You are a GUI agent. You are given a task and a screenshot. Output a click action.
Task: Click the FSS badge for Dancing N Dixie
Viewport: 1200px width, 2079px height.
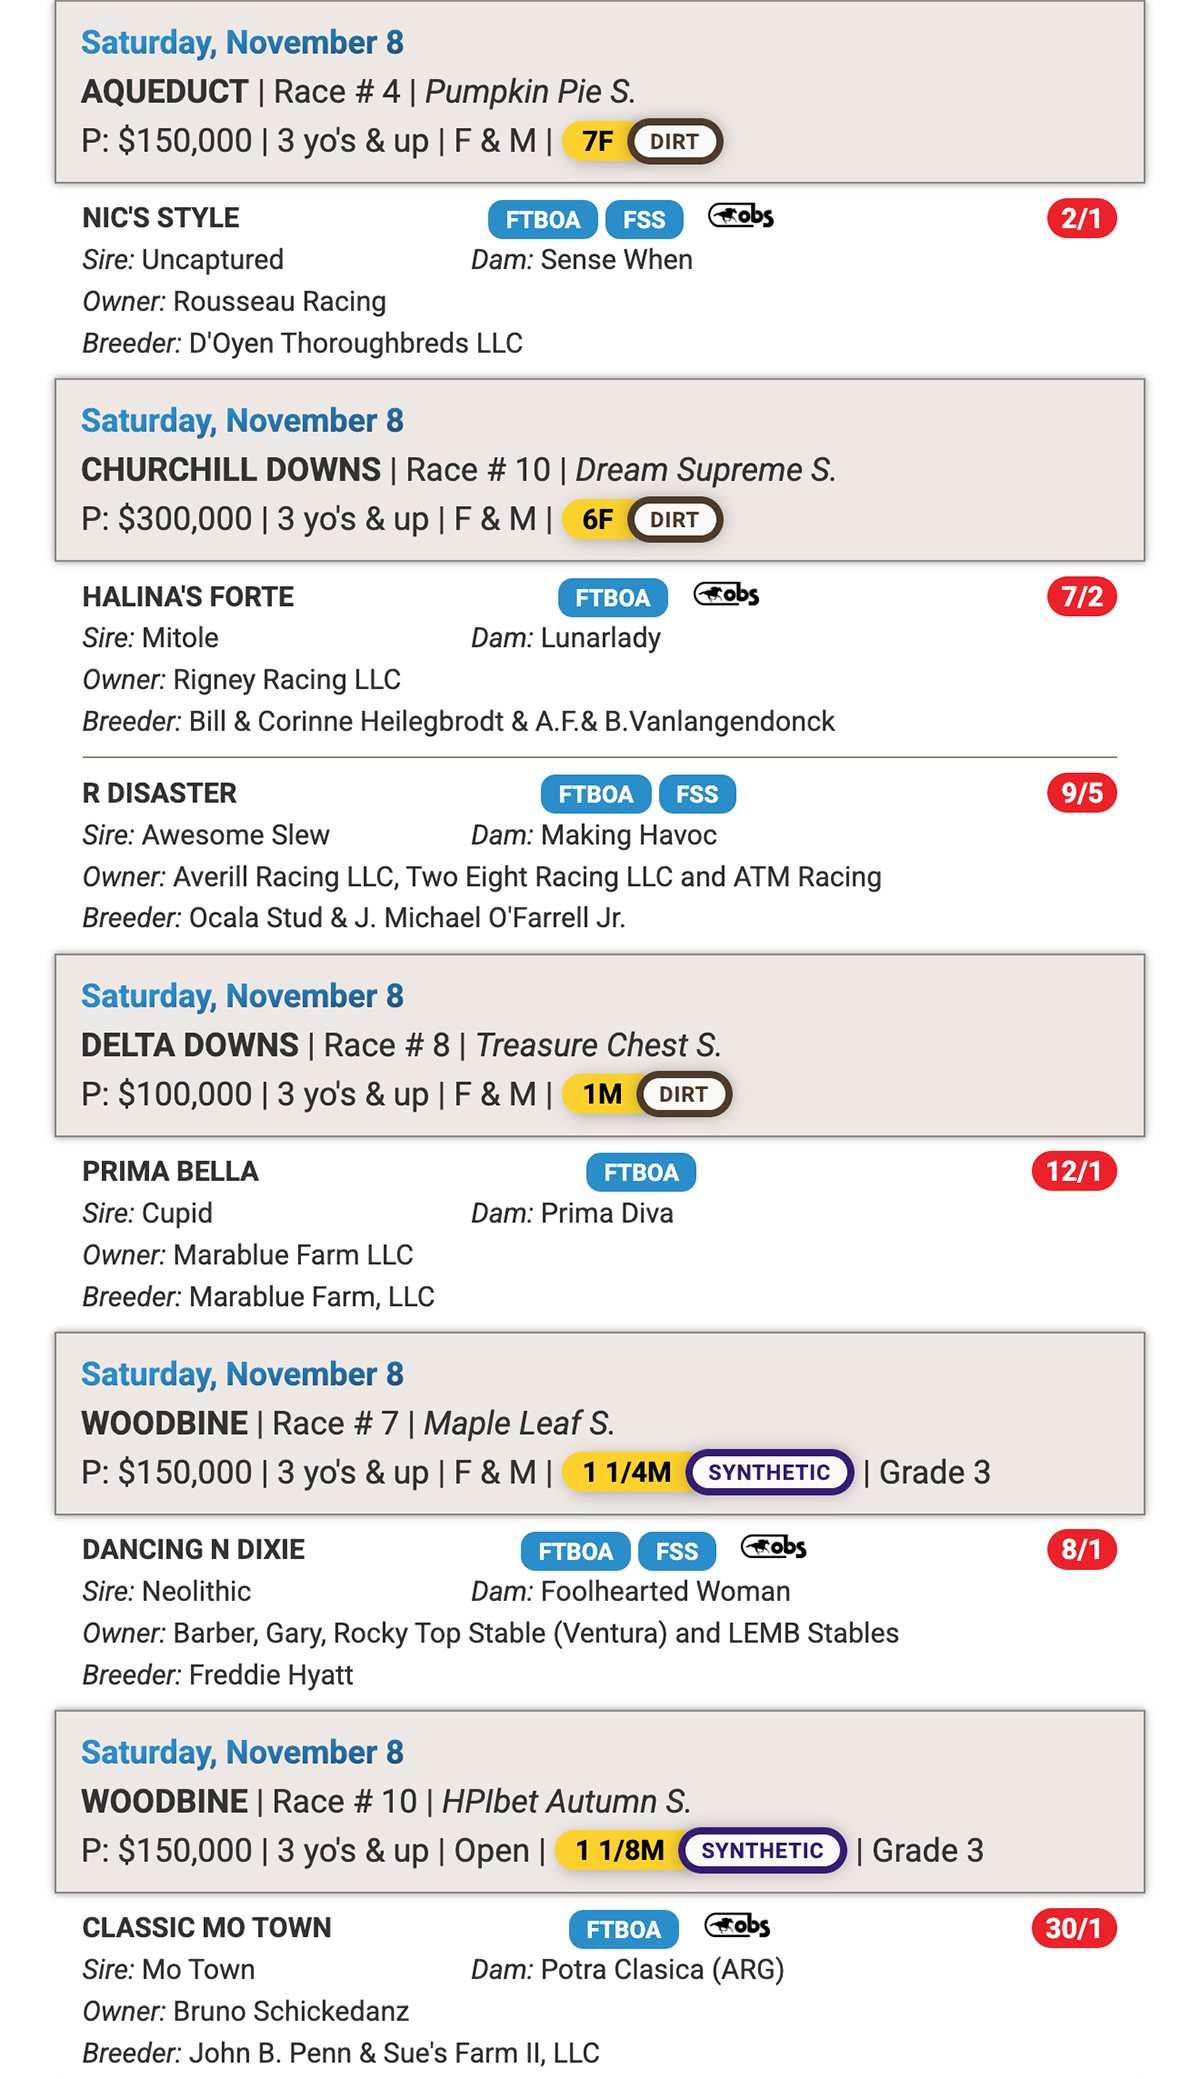point(677,1551)
